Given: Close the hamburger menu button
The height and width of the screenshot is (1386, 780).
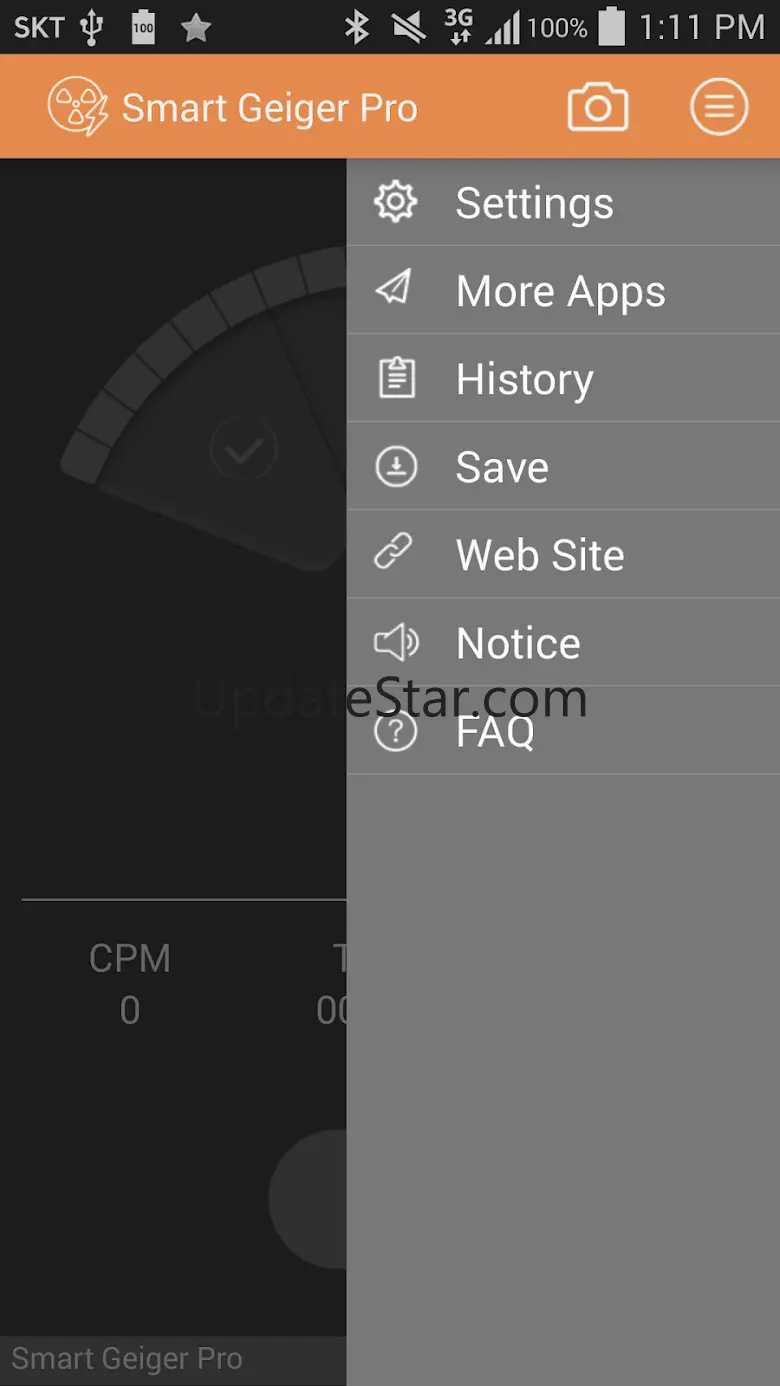Looking at the screenshot, I should (x=718, y=107).
